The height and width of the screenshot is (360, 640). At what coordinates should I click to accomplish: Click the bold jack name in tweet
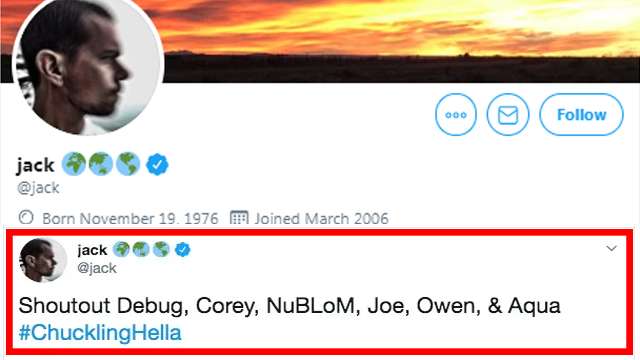(92, 249)
